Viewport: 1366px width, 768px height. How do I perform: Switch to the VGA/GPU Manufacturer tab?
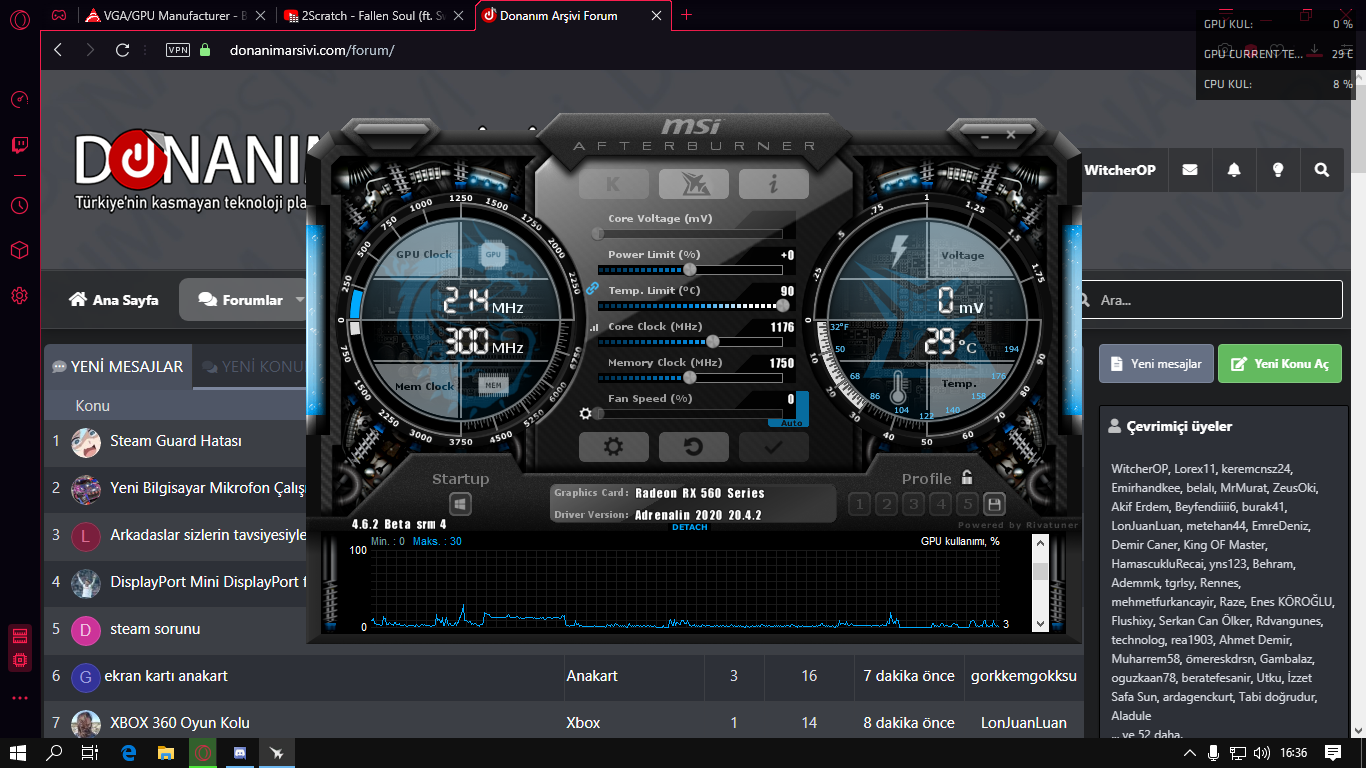click(175, 15)
